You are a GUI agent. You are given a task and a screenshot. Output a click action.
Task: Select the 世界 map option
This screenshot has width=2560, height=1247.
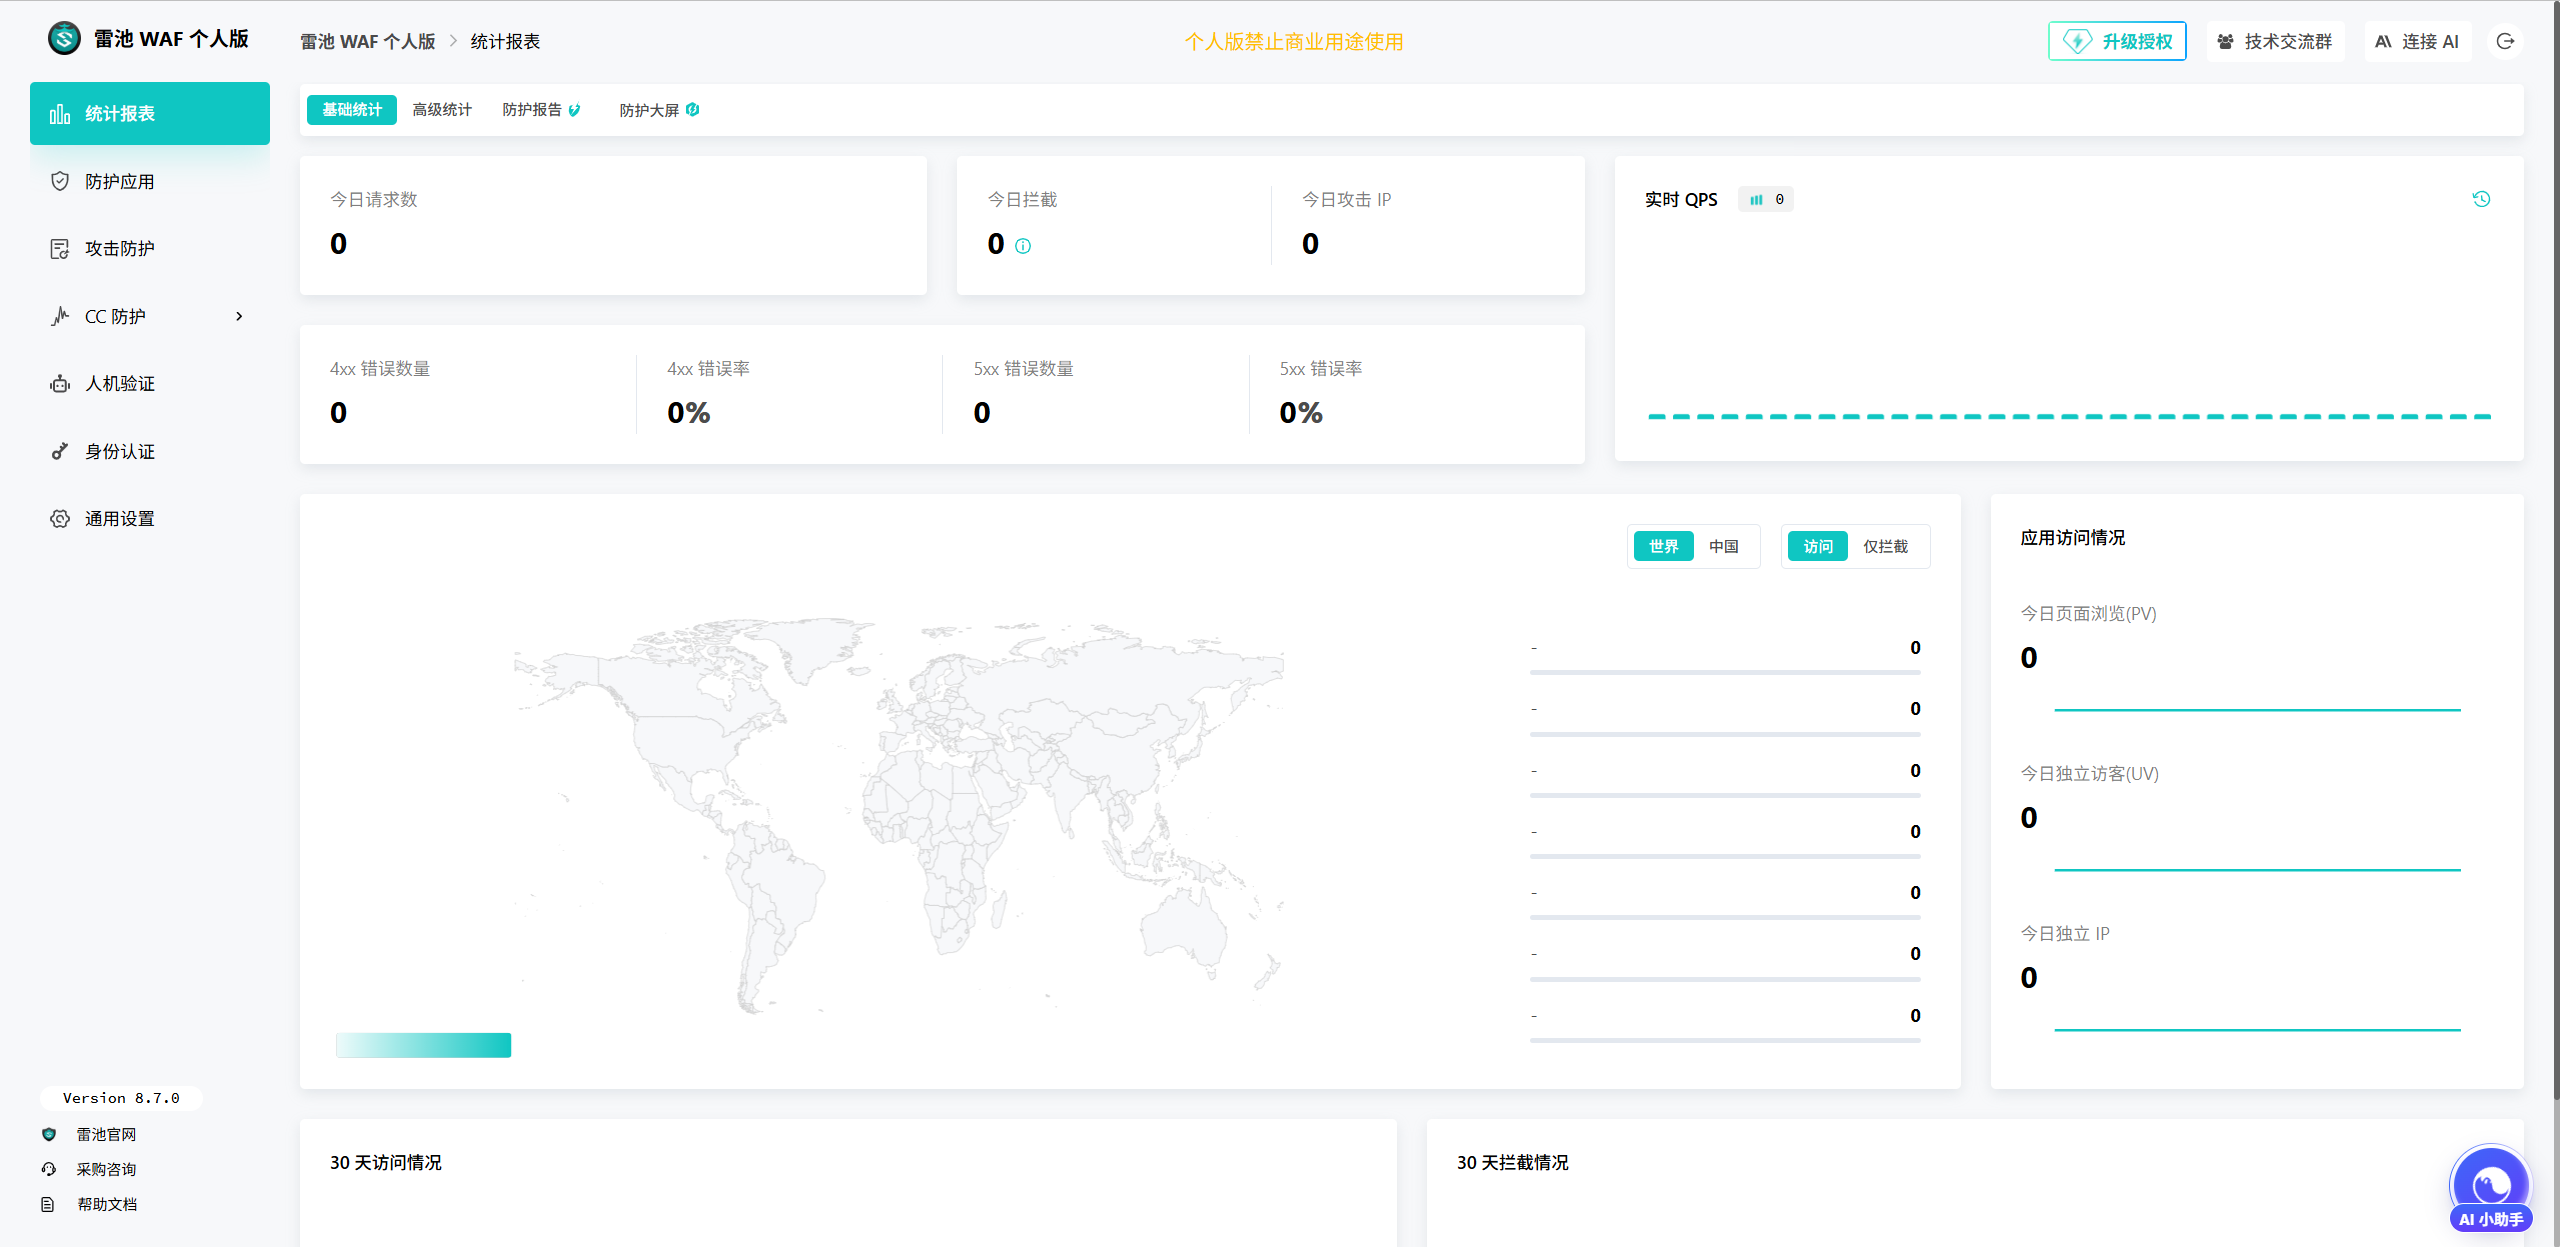point(1663,546)
